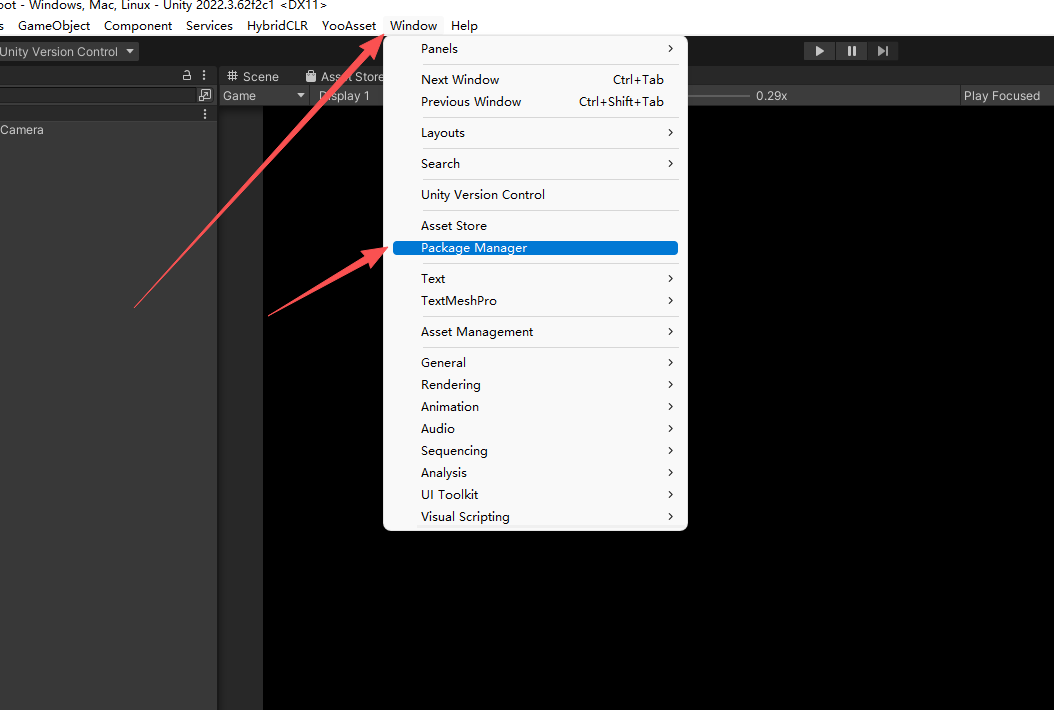Click the Step frame button
Image resolution: width=1054 pixels, height=710 pixels.
[883, 51]
